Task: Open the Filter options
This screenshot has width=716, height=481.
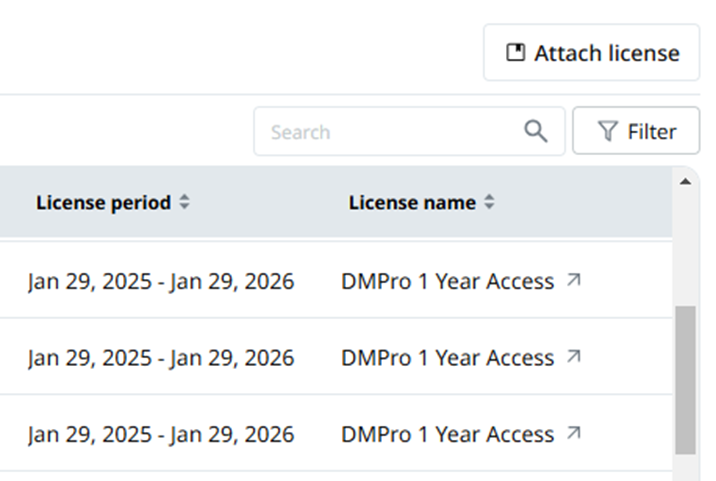Action: 636,131
